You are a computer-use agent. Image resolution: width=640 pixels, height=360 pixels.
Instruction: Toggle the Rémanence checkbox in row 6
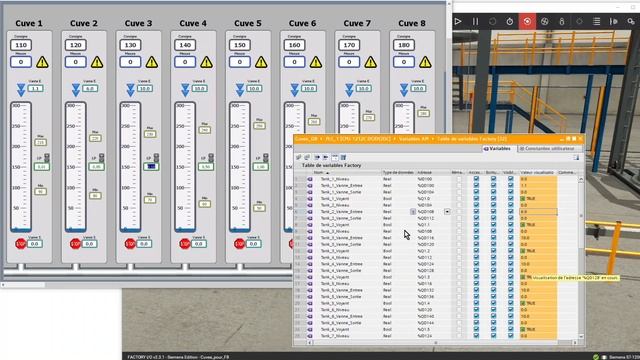459,212
